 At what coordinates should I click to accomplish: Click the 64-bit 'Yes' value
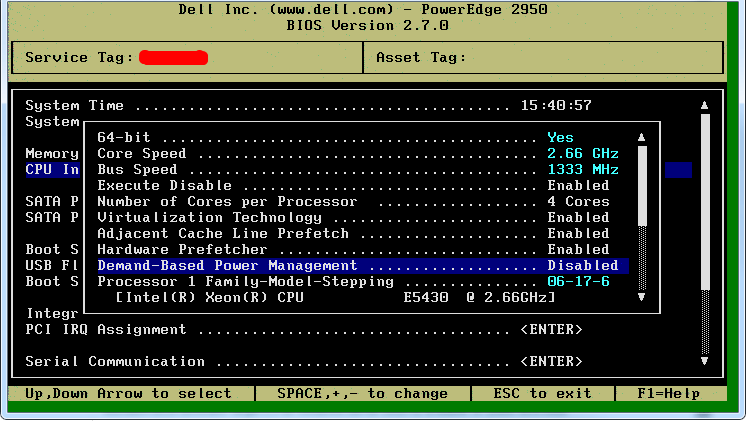click(560, 137)
